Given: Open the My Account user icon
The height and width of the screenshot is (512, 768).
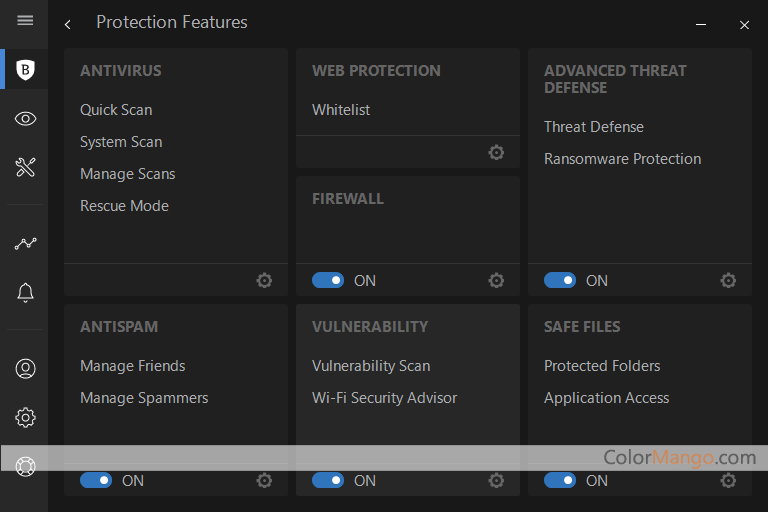Looking at the screenshot, I should 26,368.
